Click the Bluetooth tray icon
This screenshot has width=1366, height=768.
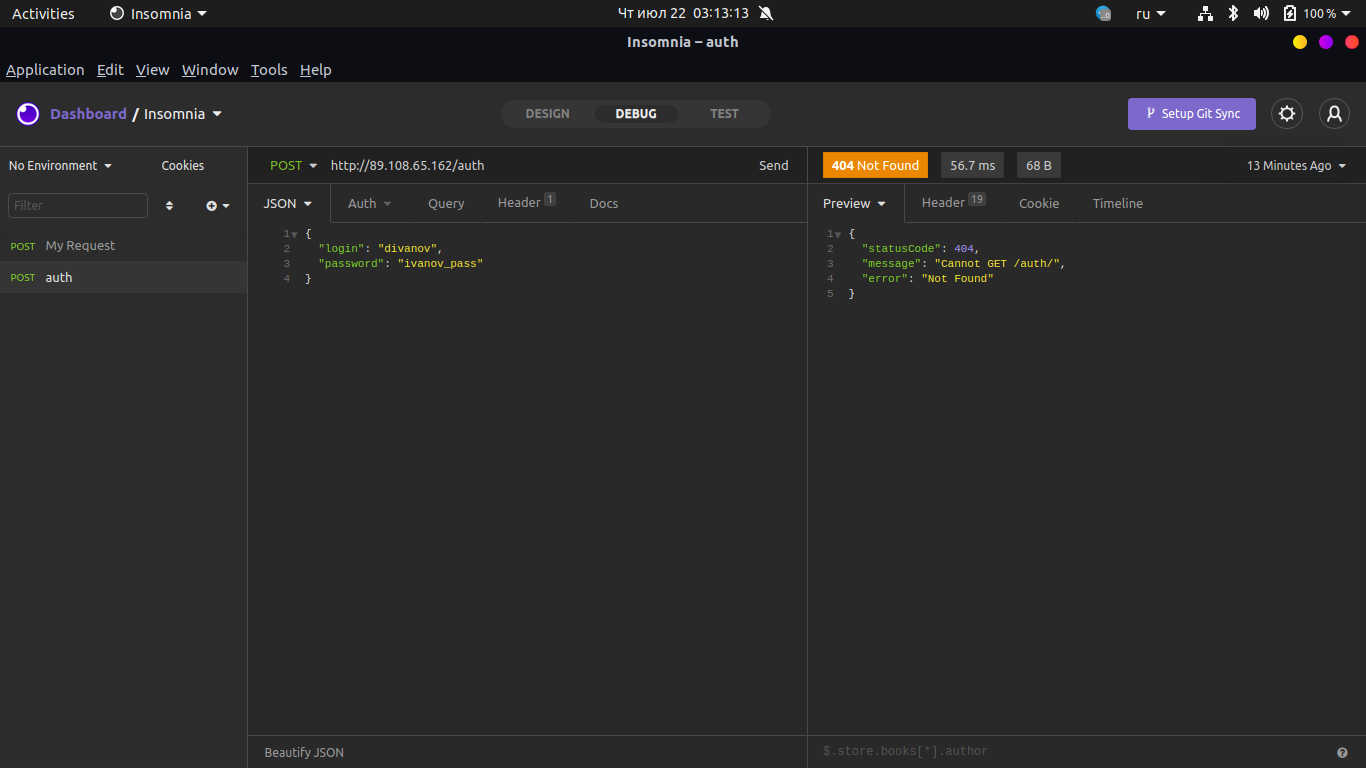pyautogui.click(x=1233, y=13)
